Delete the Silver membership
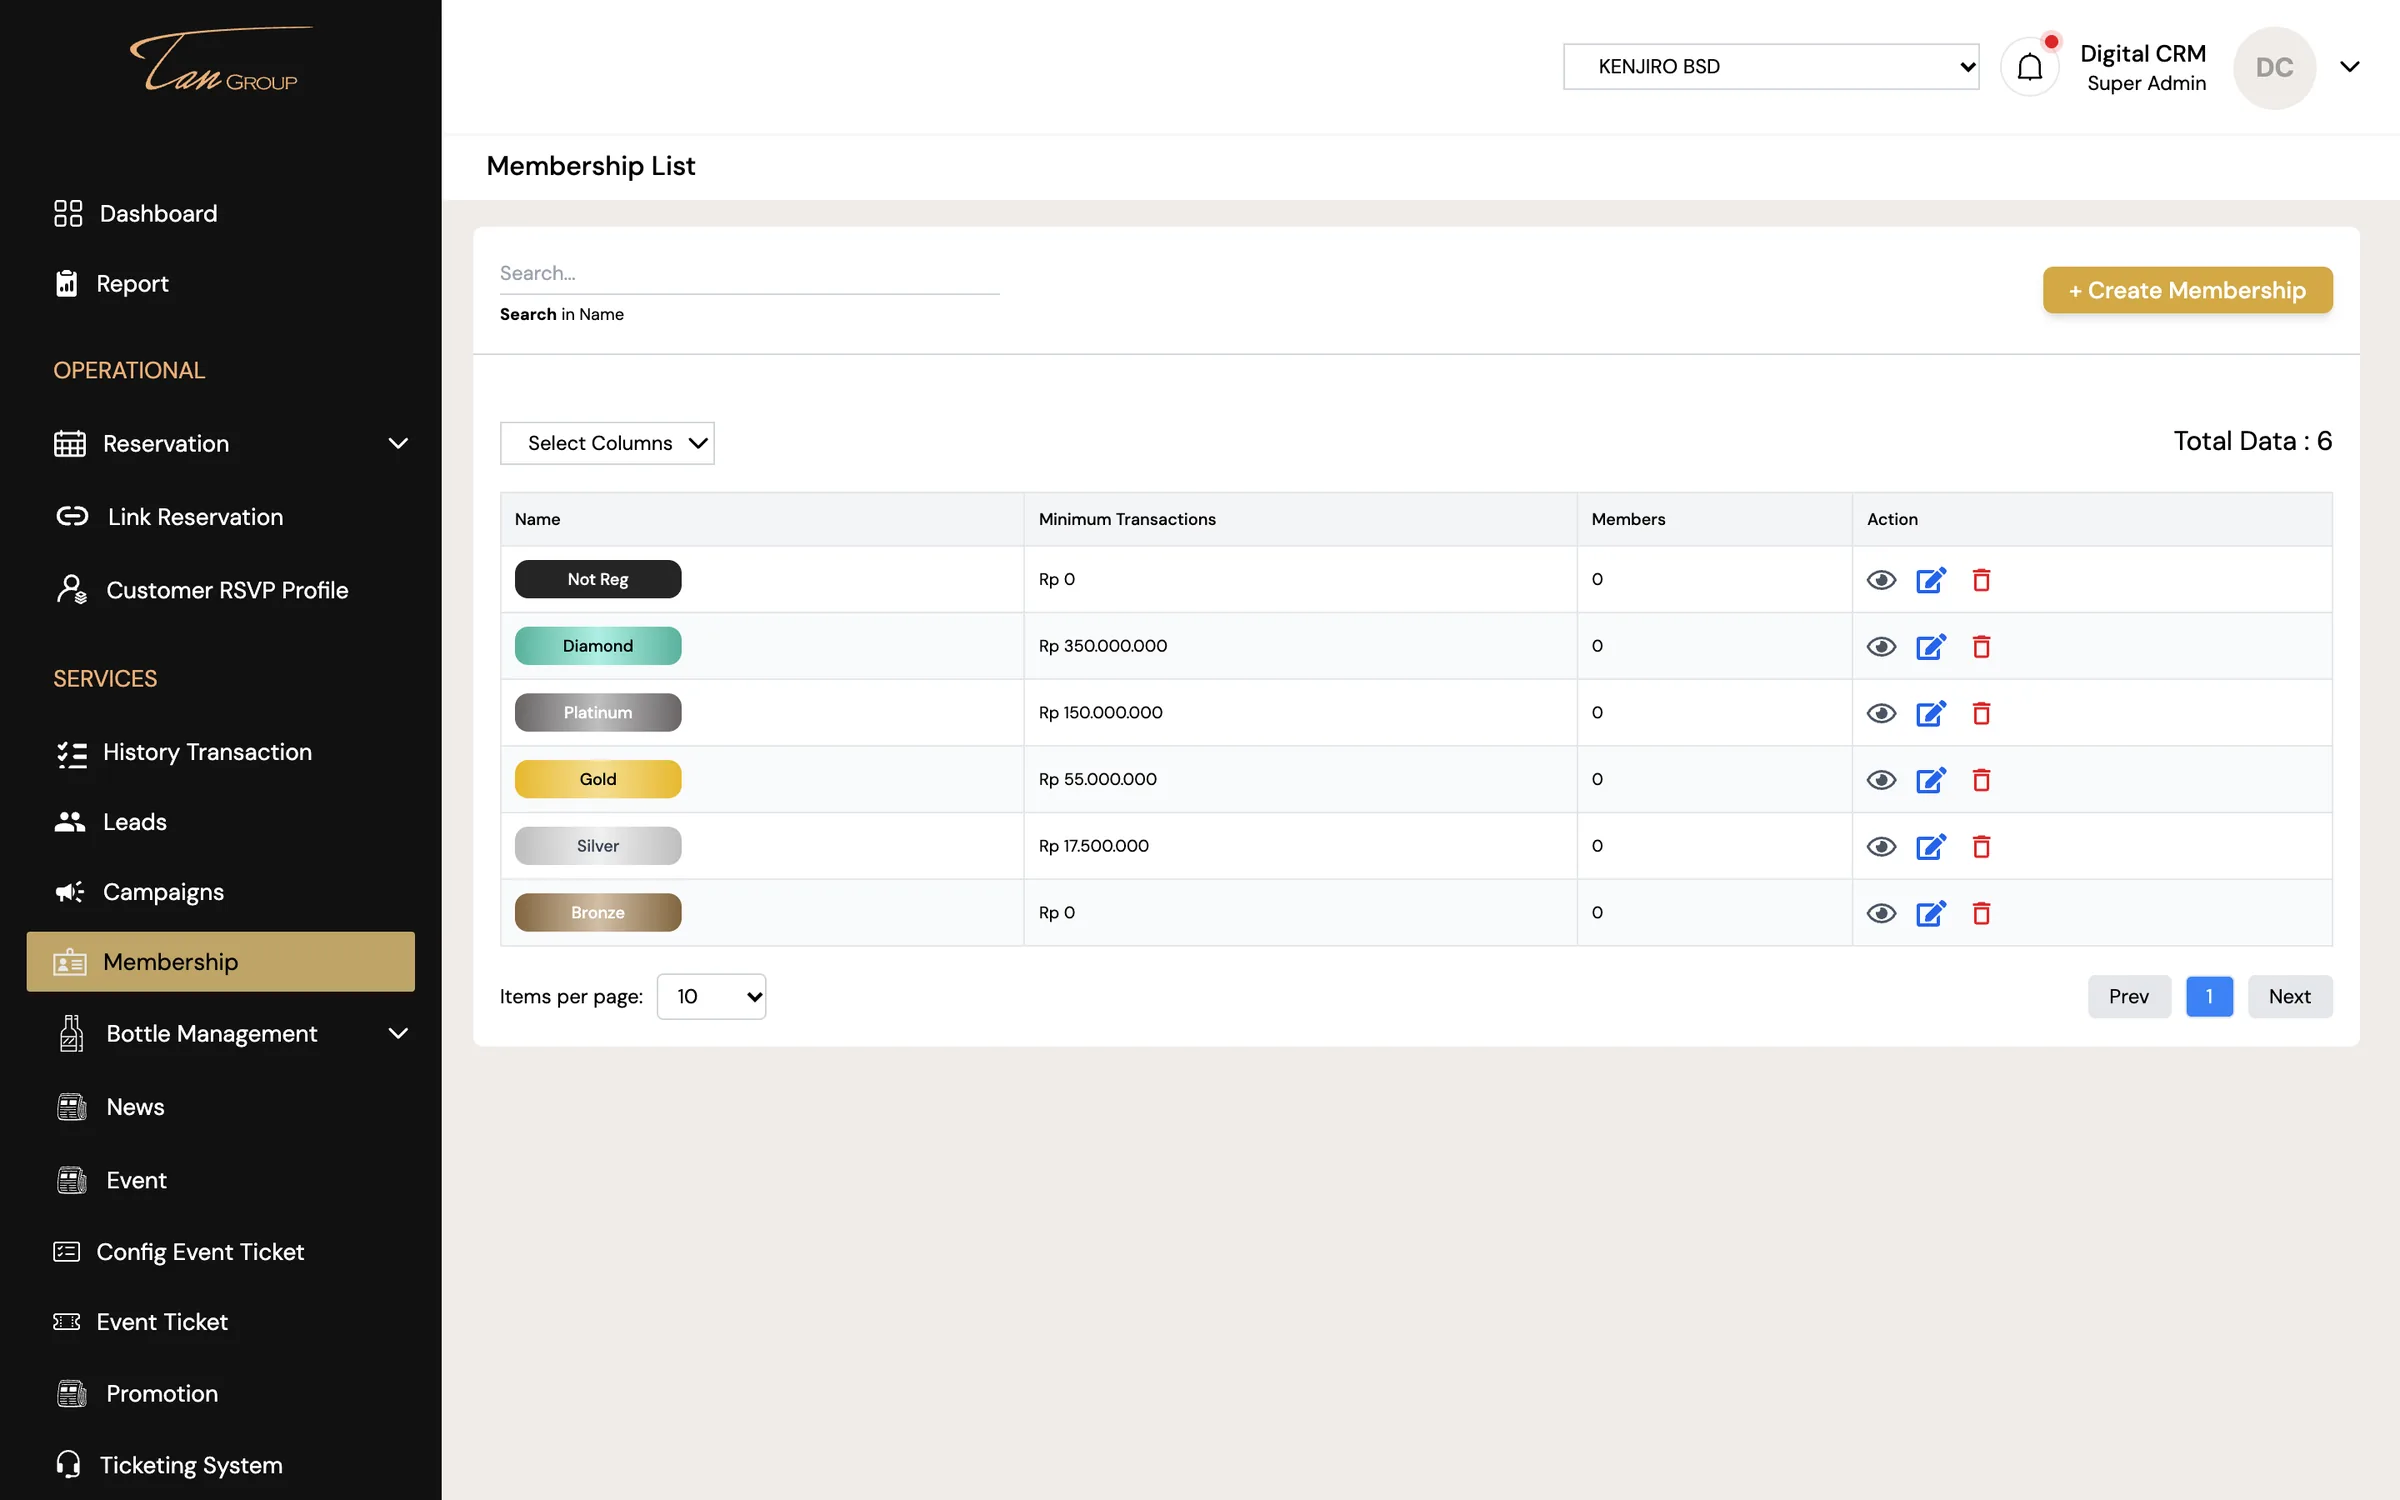The image size is (2400, 1500). pos(1981,846)
